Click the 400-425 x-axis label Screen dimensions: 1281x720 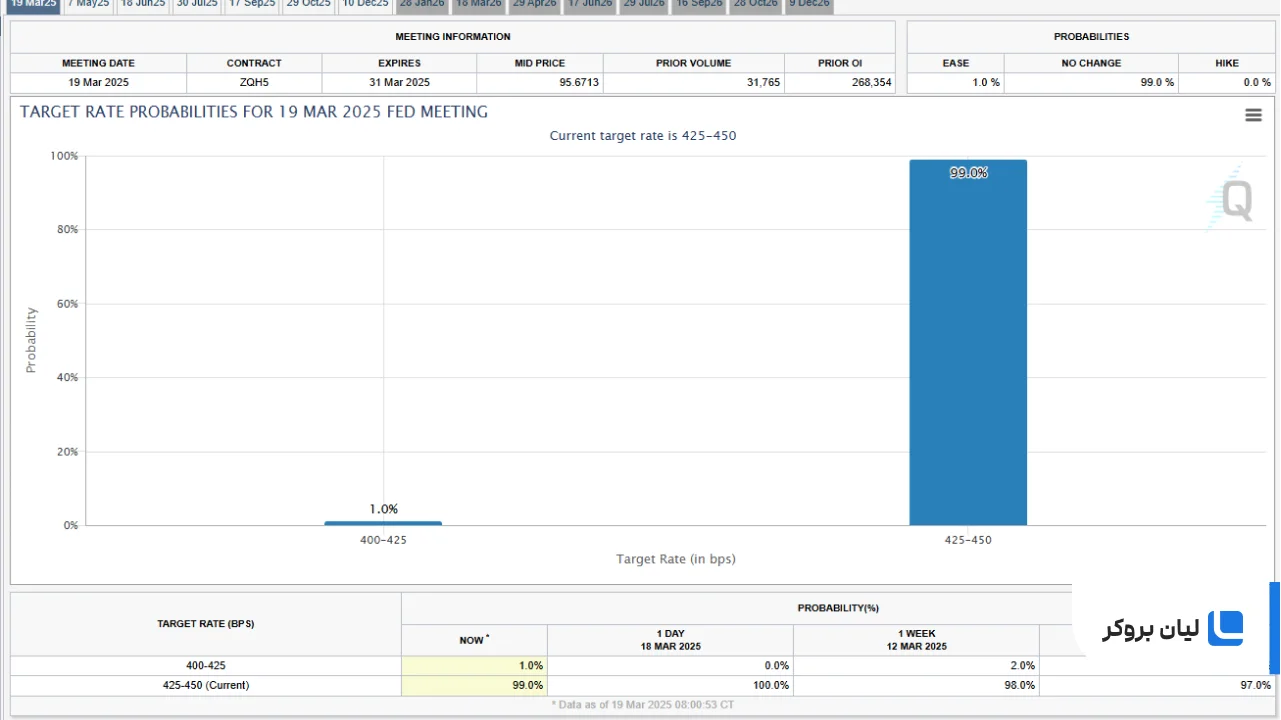383,540
